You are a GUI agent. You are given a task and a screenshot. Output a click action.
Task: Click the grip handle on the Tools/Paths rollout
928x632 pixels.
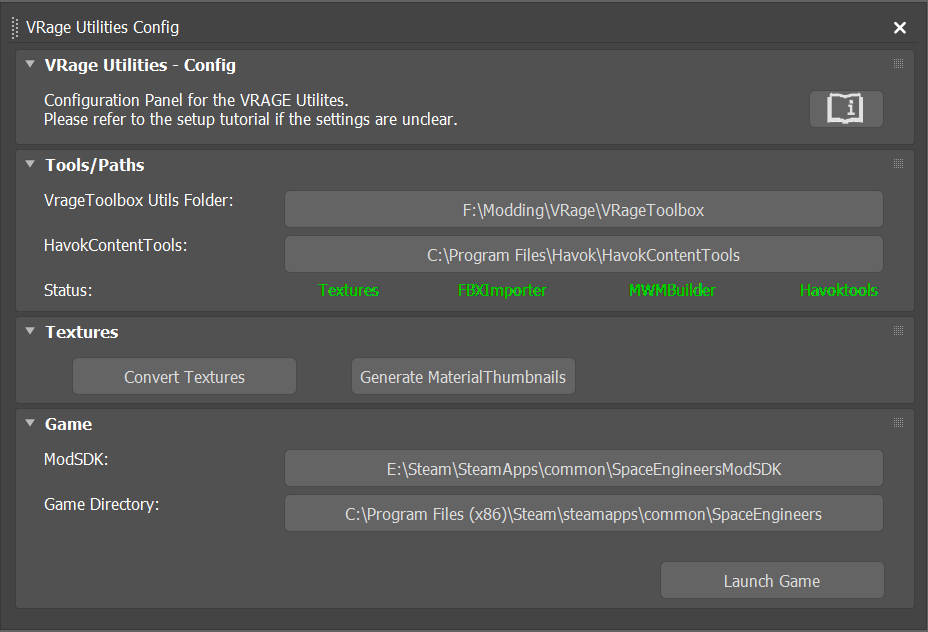coord(898,164)
